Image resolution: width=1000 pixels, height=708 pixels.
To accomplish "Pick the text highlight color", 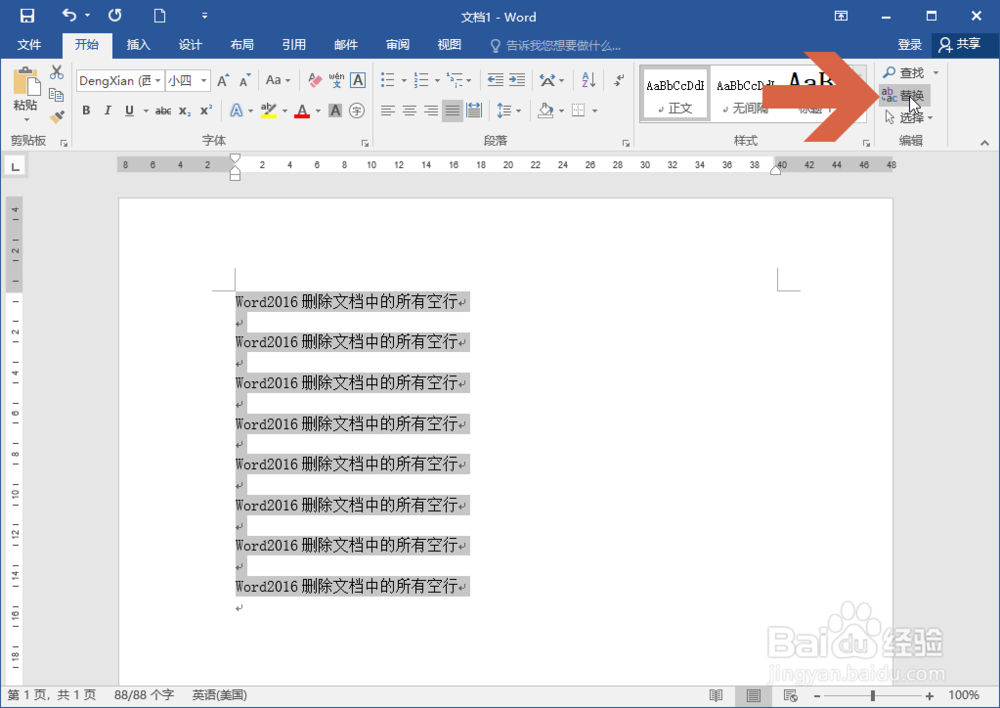I will click(268, 111).
